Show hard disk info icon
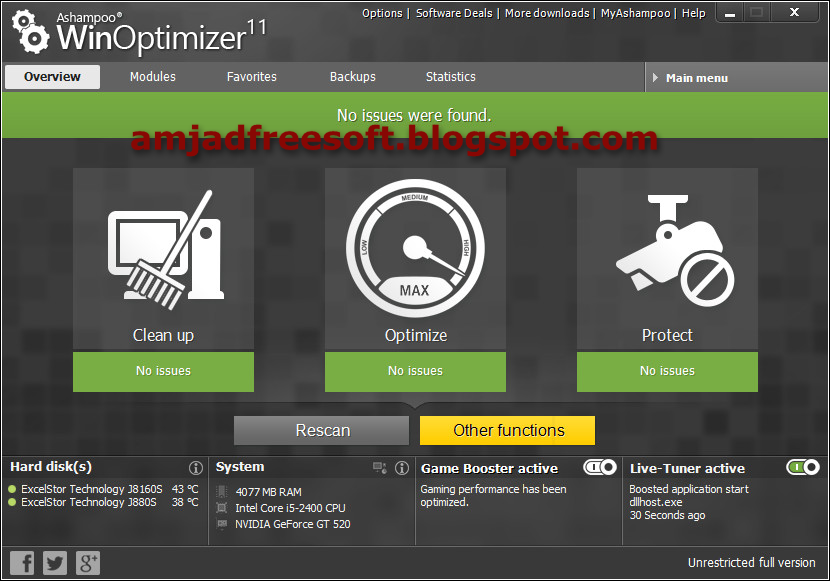 pyautogui.click(x=196, y=468)
